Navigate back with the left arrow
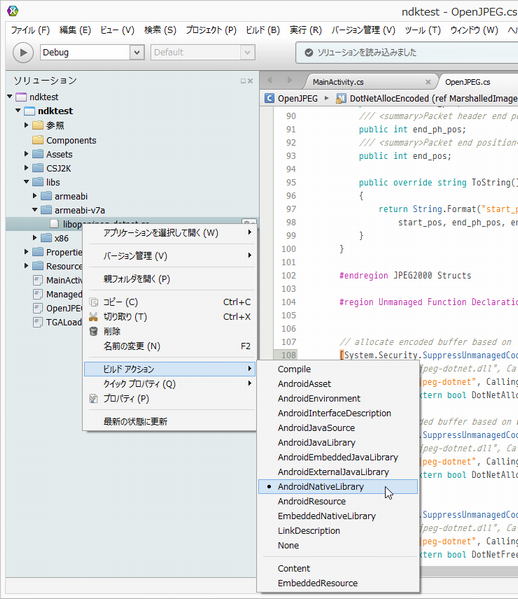This screenshot has height=599, width=518. point(270,80)
